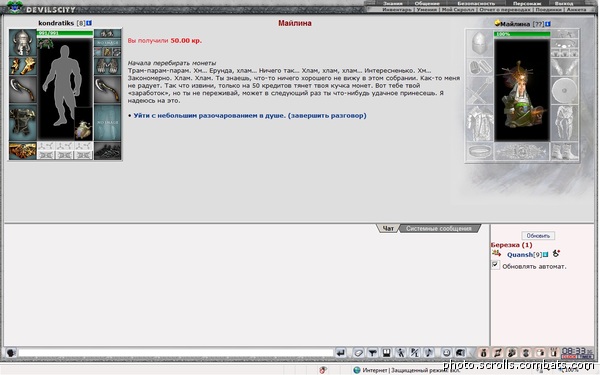Open the Общение menu
This screenshot has height=375, width=600.
pyautogui.click(x=427, y=3)
